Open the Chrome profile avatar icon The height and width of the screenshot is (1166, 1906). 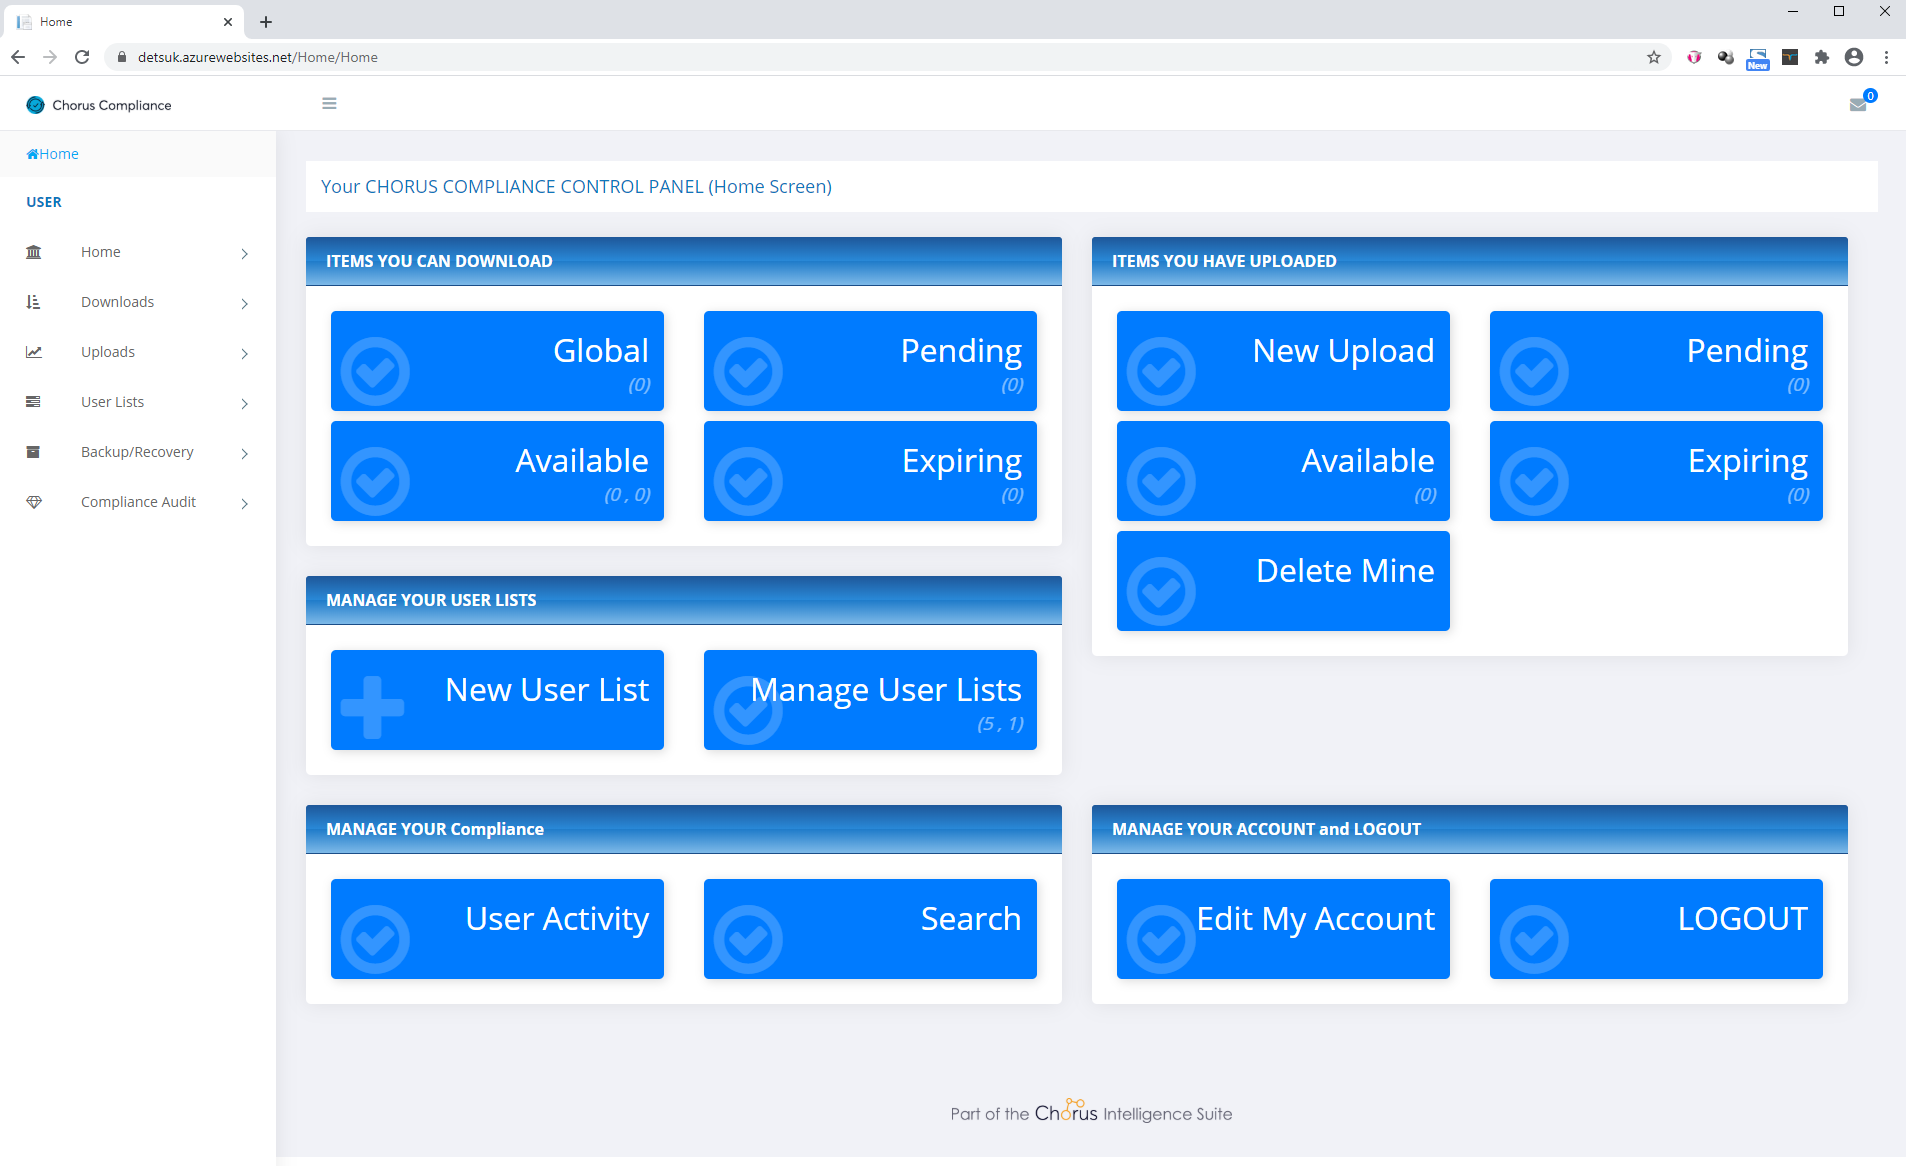click(x=1854, y=57)
